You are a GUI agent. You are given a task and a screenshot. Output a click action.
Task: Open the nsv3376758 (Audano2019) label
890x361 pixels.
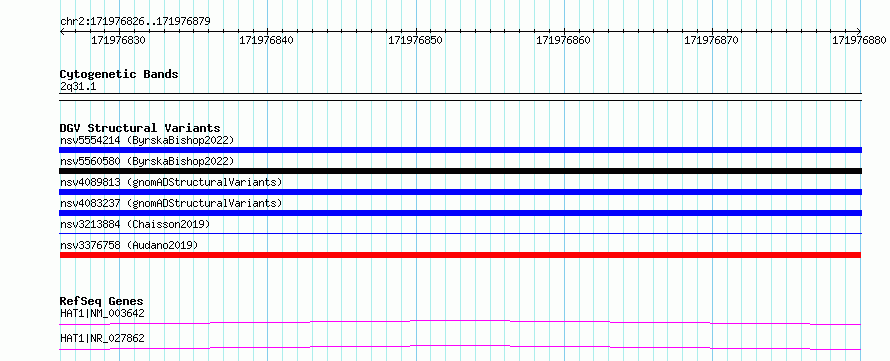[129, 245]
